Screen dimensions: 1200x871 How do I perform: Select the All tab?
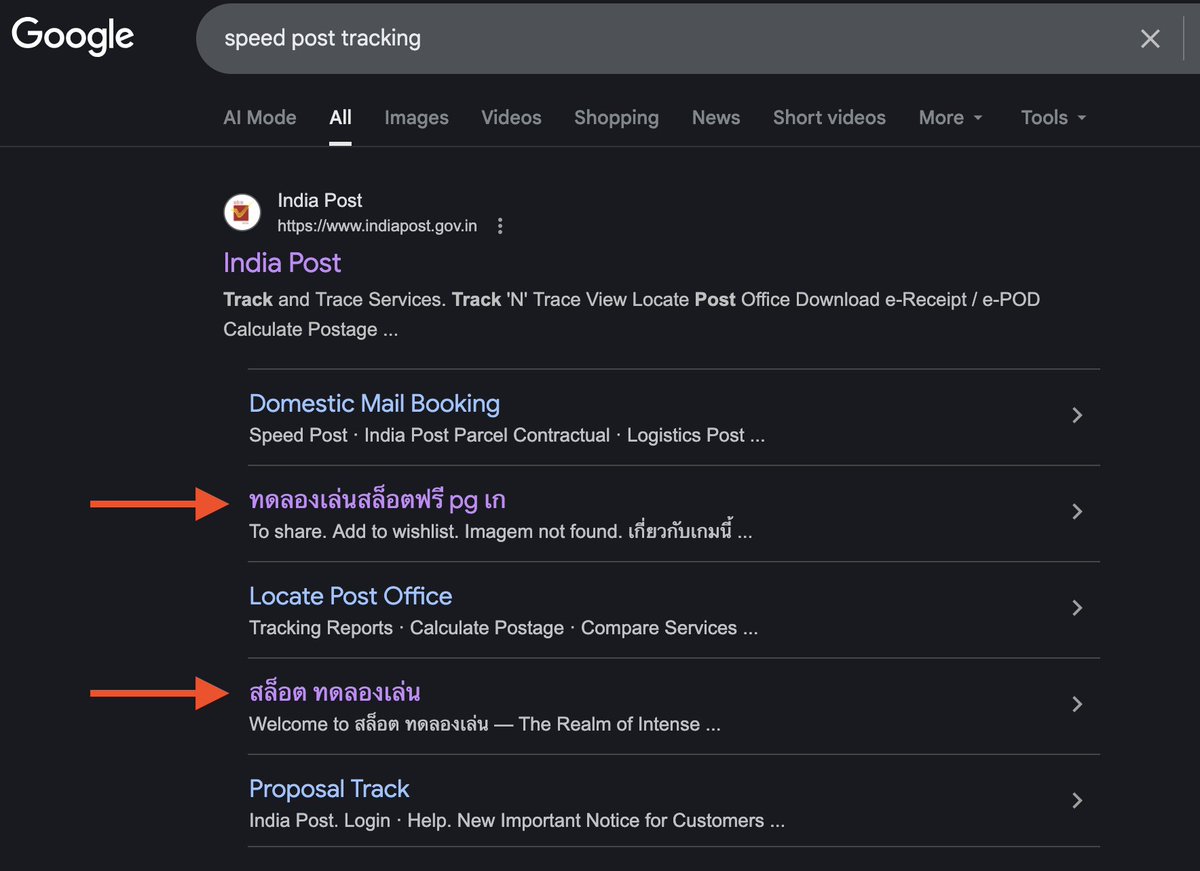tap(341, 118)
